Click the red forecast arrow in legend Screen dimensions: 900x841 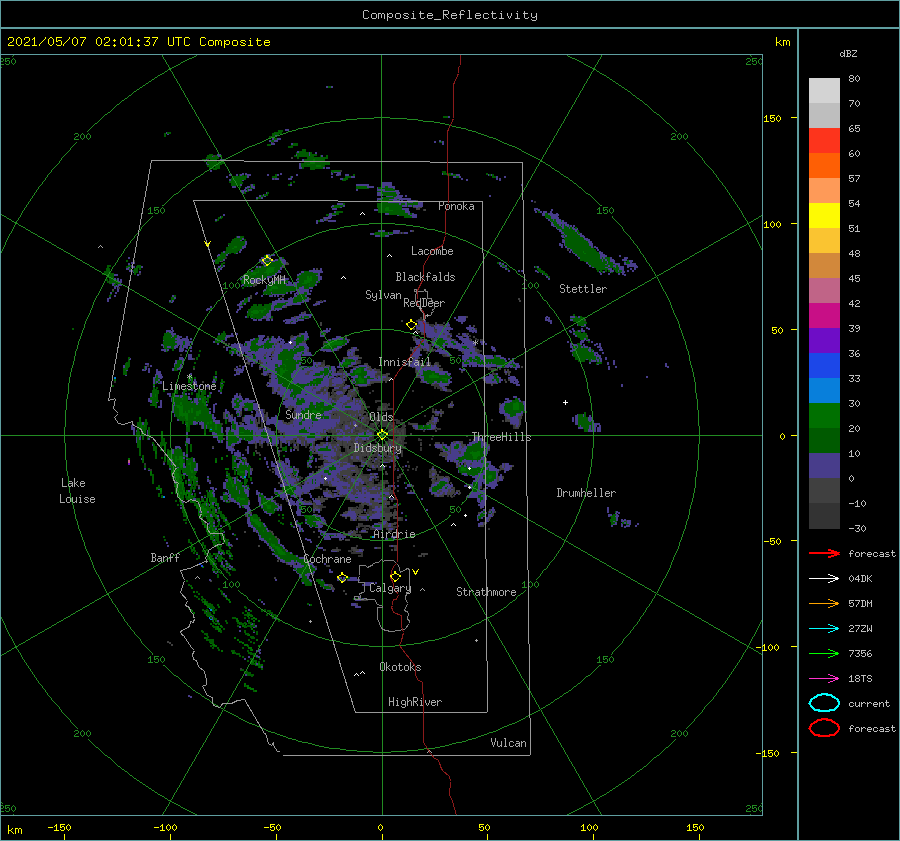[x=824, y=553]
